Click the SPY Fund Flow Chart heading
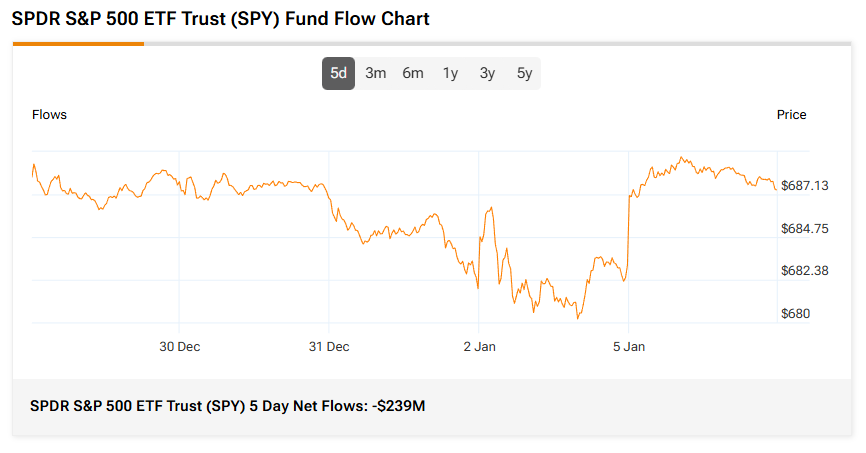The image size is (866, 453). point(221,19)
